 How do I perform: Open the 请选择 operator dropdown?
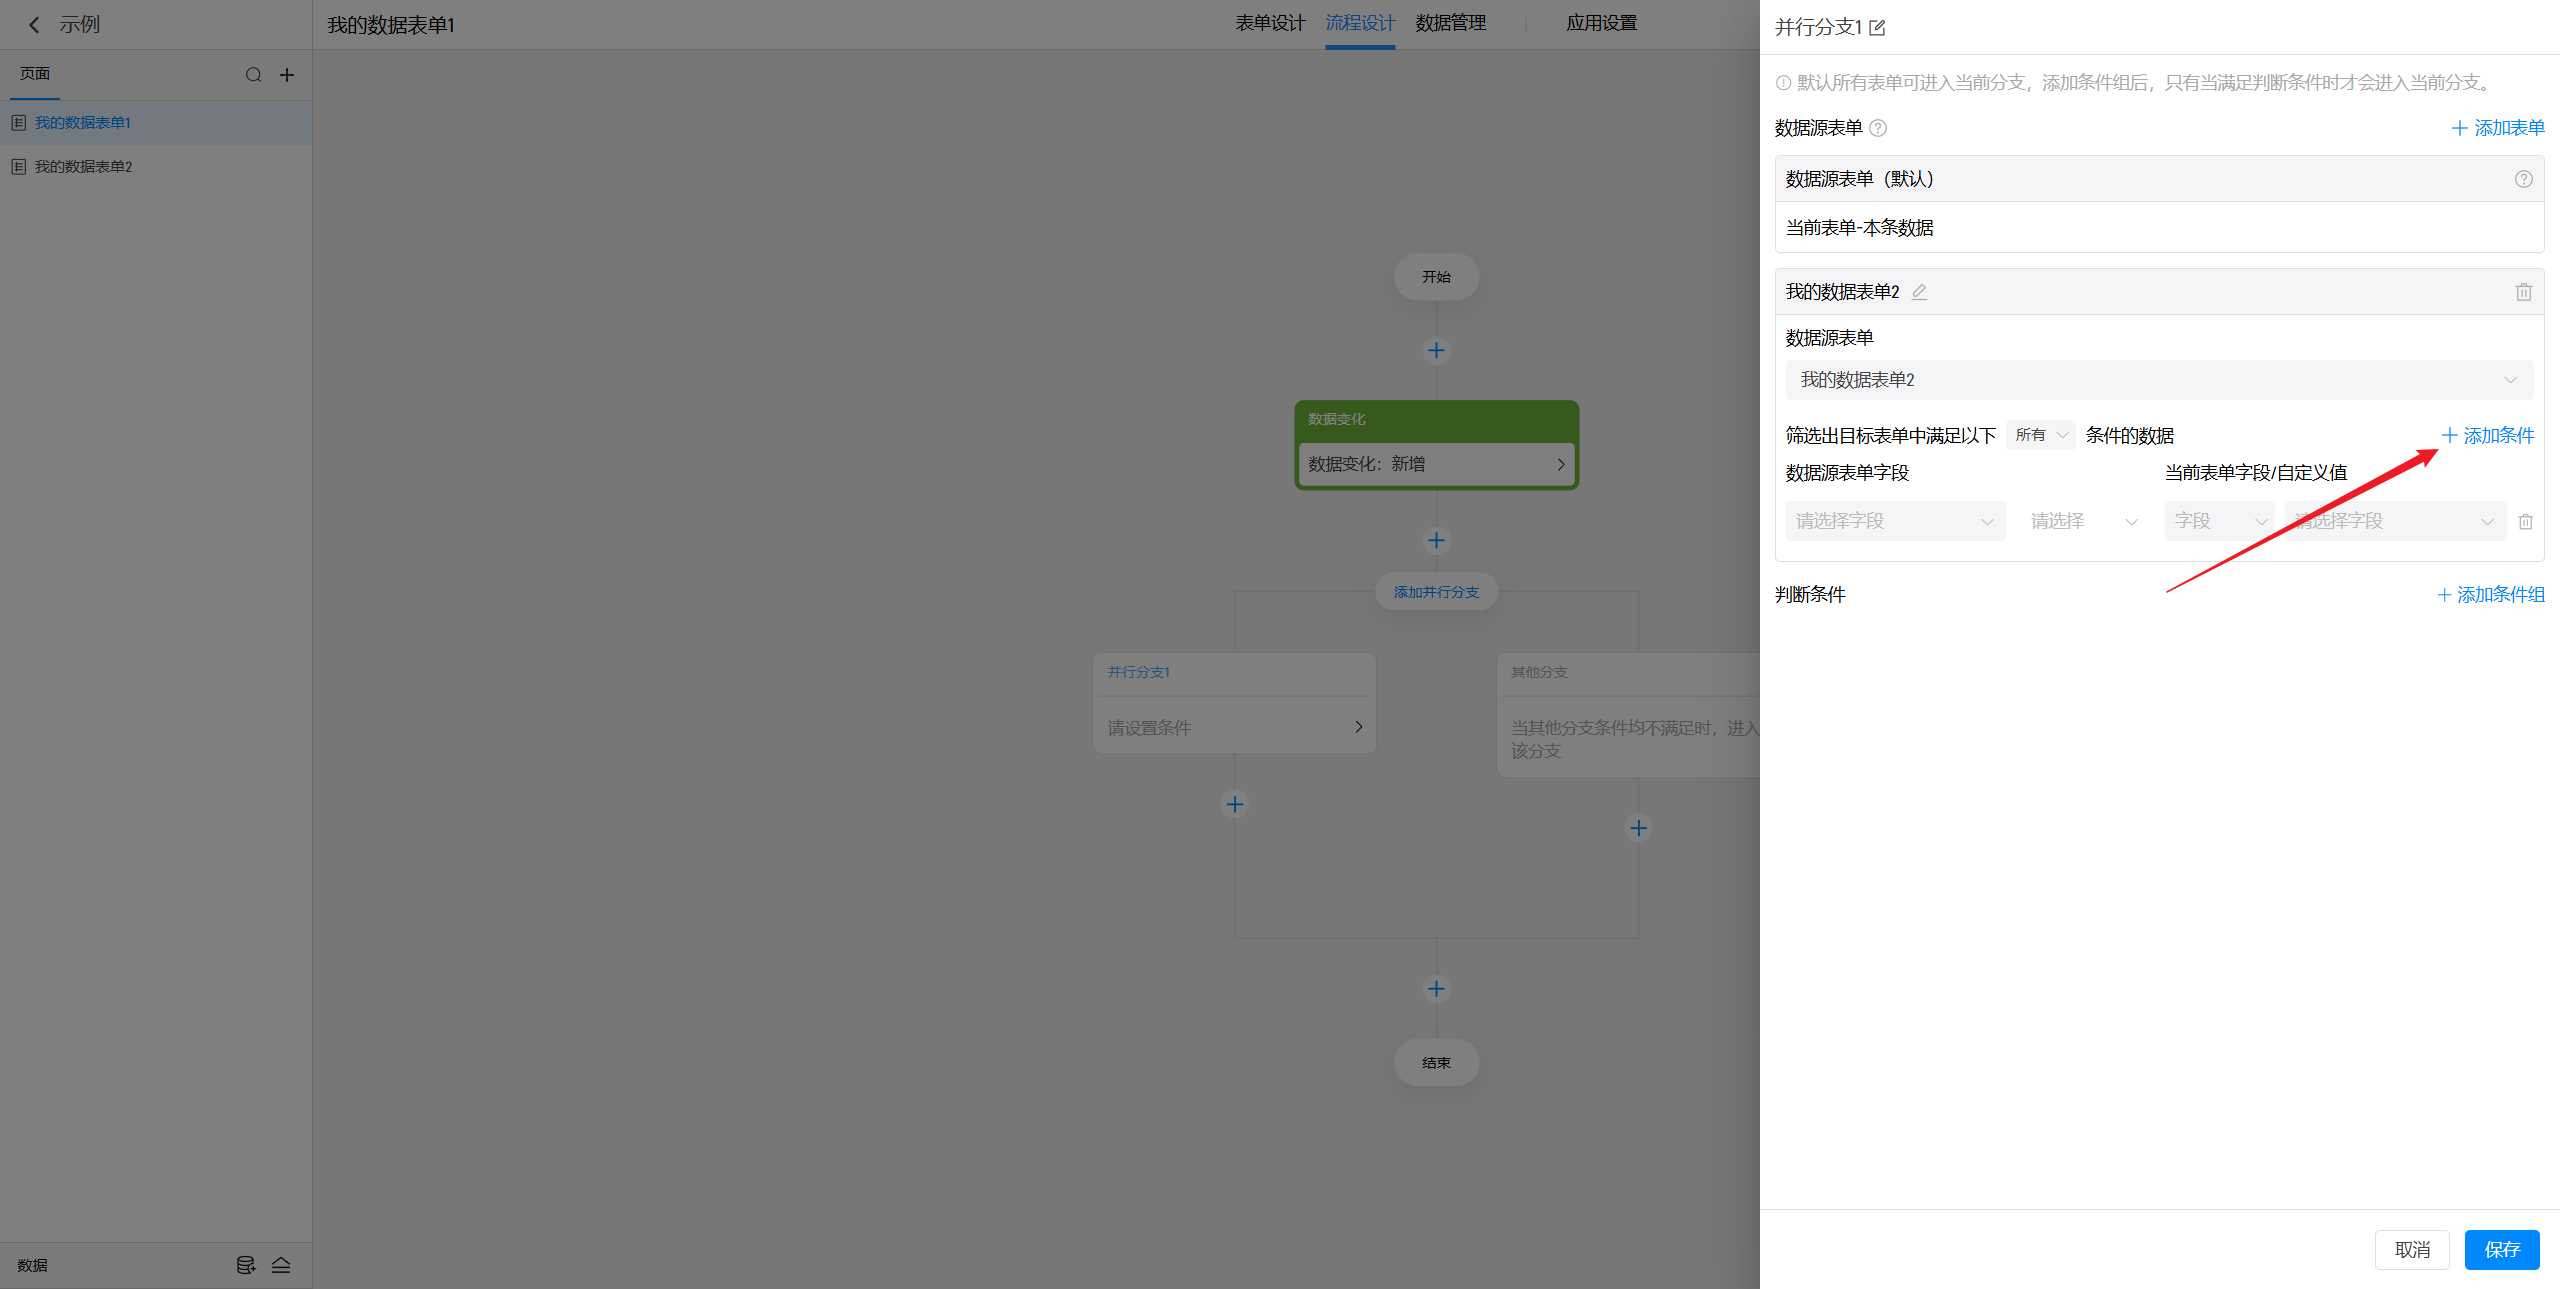(2083, 521)
